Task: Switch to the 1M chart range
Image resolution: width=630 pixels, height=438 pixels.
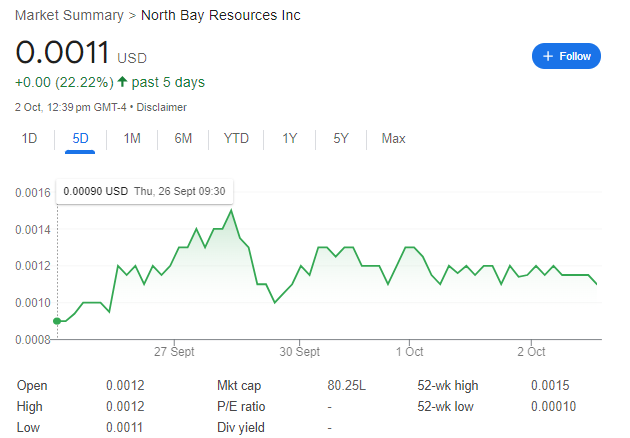Action: pos(132,139)
